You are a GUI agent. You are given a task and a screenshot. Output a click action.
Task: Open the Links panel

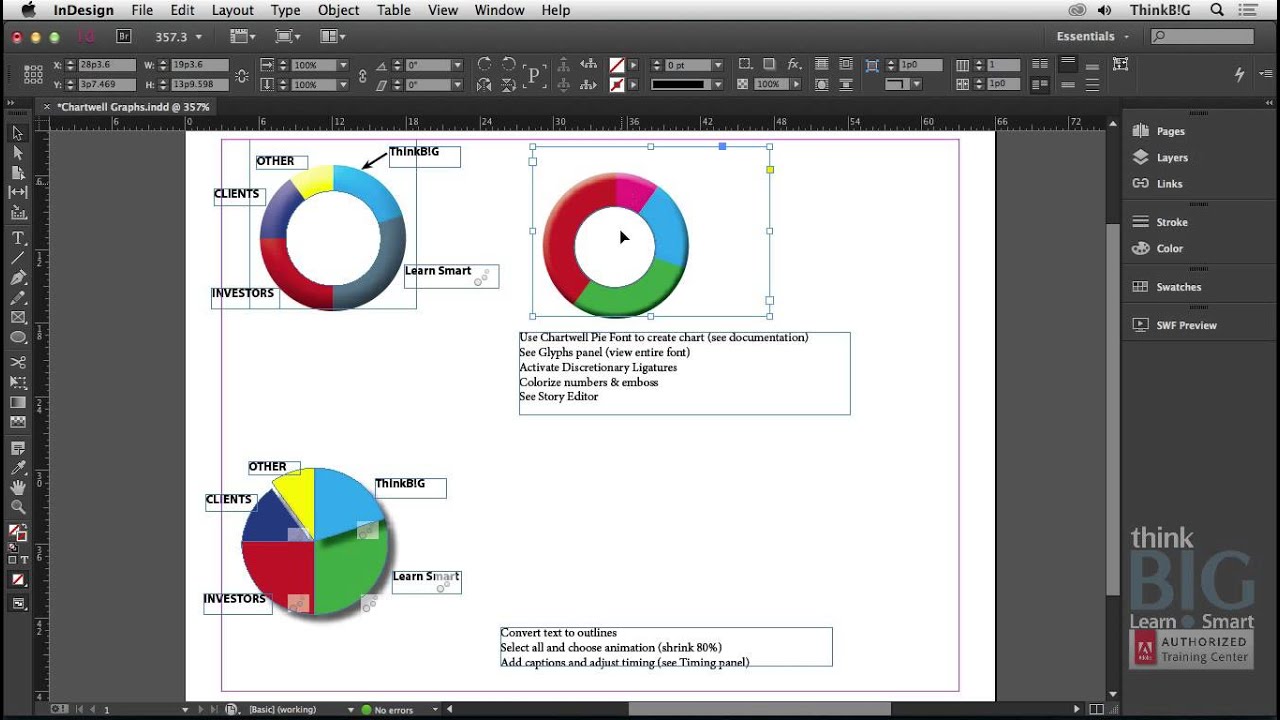click(1169, 183)
